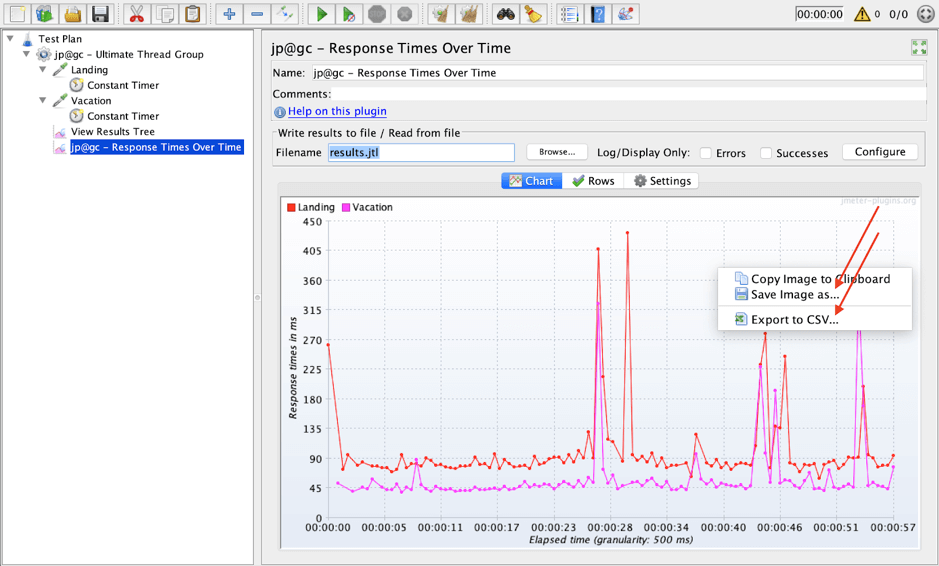
Task: Choose Copy Image to Clipboard
Action: (814, 279)
